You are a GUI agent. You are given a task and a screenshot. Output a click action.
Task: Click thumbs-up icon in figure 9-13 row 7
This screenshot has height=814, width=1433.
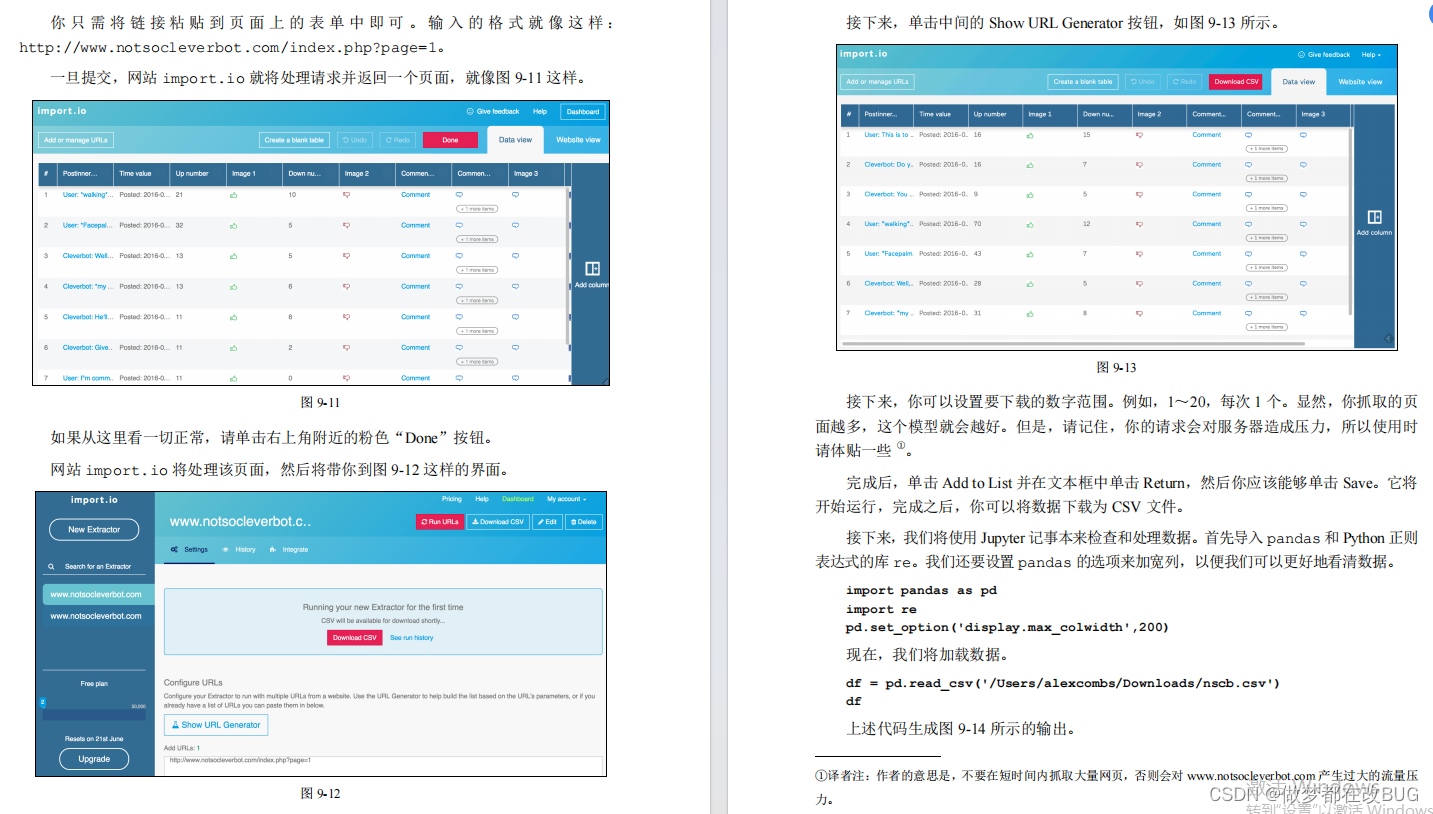[x=1030, y=313]
